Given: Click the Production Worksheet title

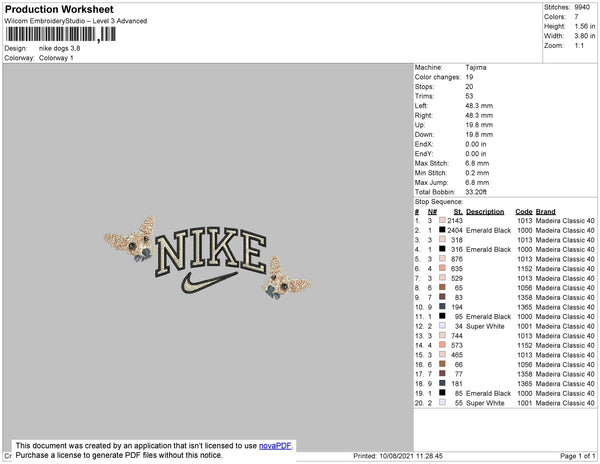Looking at the screenshot, I should coord(59,10).
